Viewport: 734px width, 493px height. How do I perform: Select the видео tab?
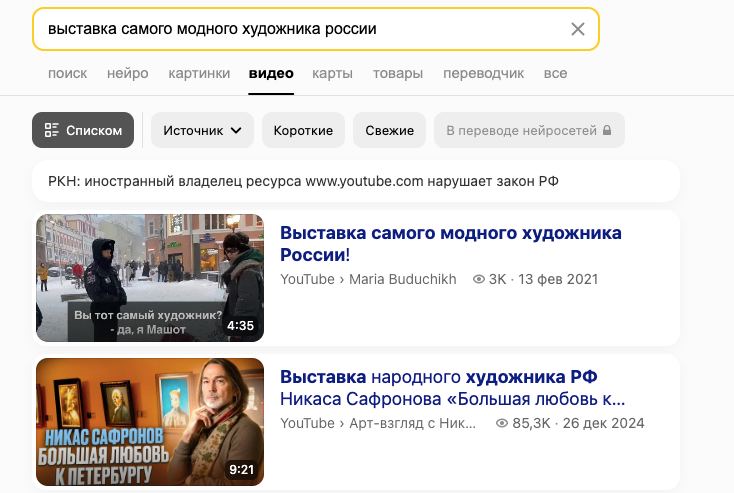point(271,74)
